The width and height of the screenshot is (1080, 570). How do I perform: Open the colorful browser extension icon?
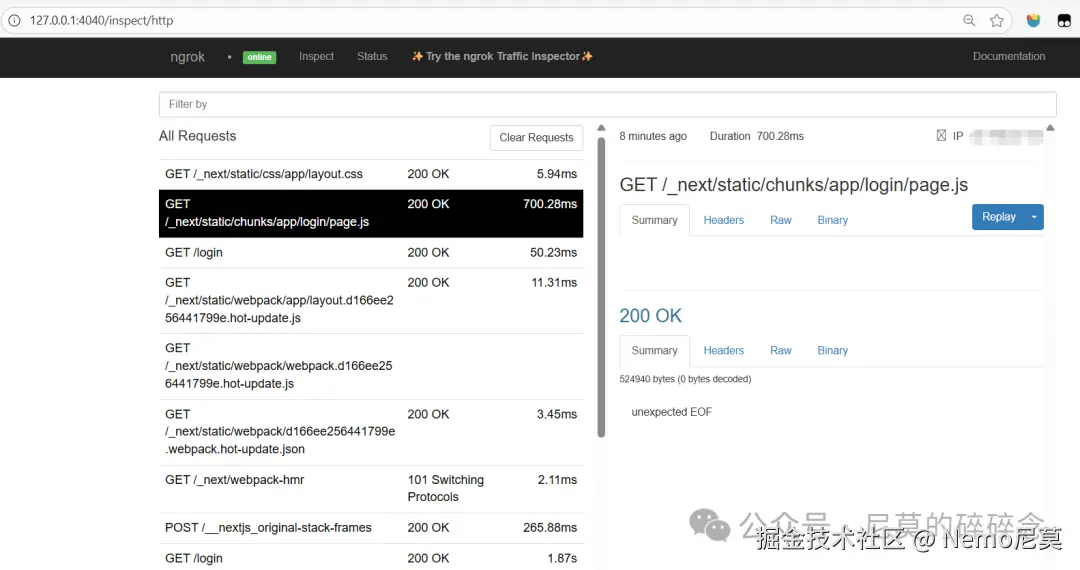(x=1033, y=20)
